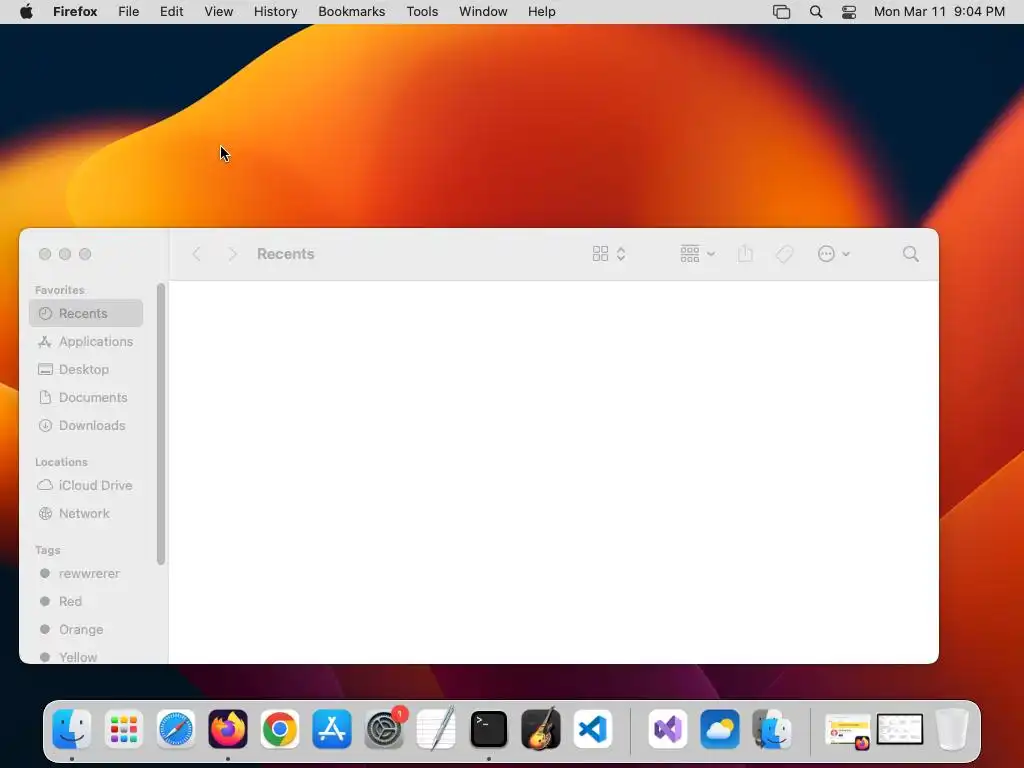
Task: Select the Orange tag in sidebar
Action: [86, 630]
